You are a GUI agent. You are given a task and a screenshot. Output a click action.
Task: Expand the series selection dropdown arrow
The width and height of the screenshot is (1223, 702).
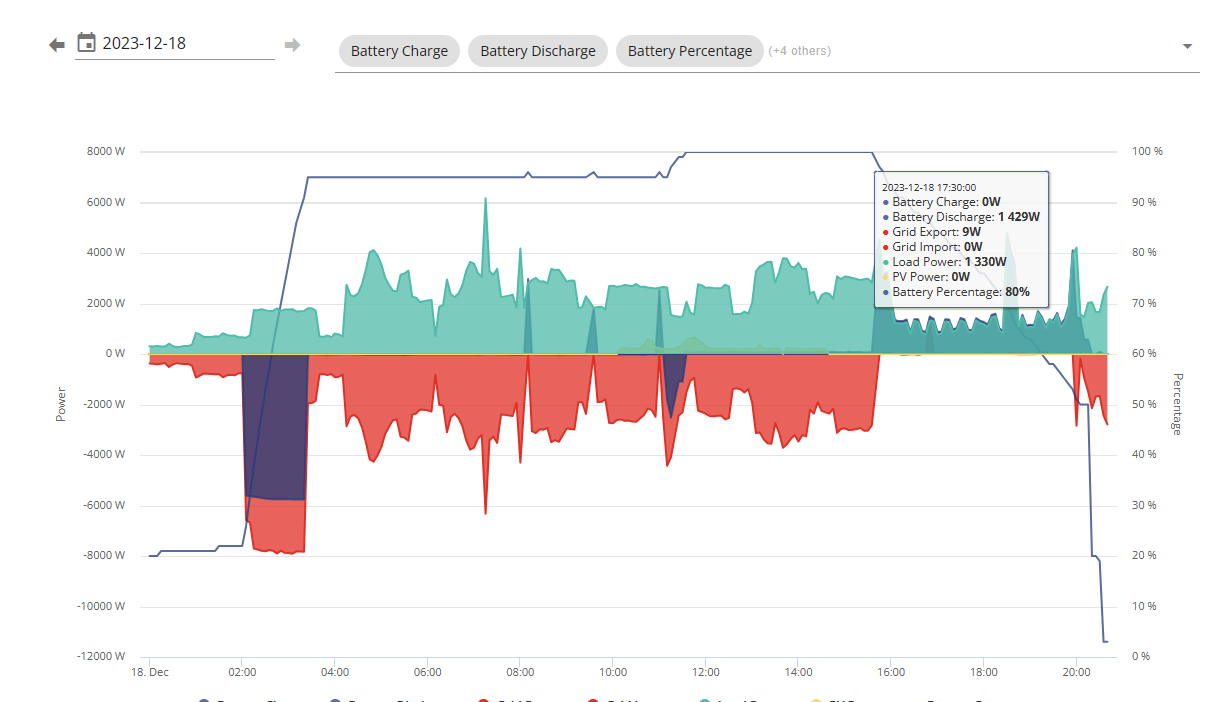pos(1187,47)
